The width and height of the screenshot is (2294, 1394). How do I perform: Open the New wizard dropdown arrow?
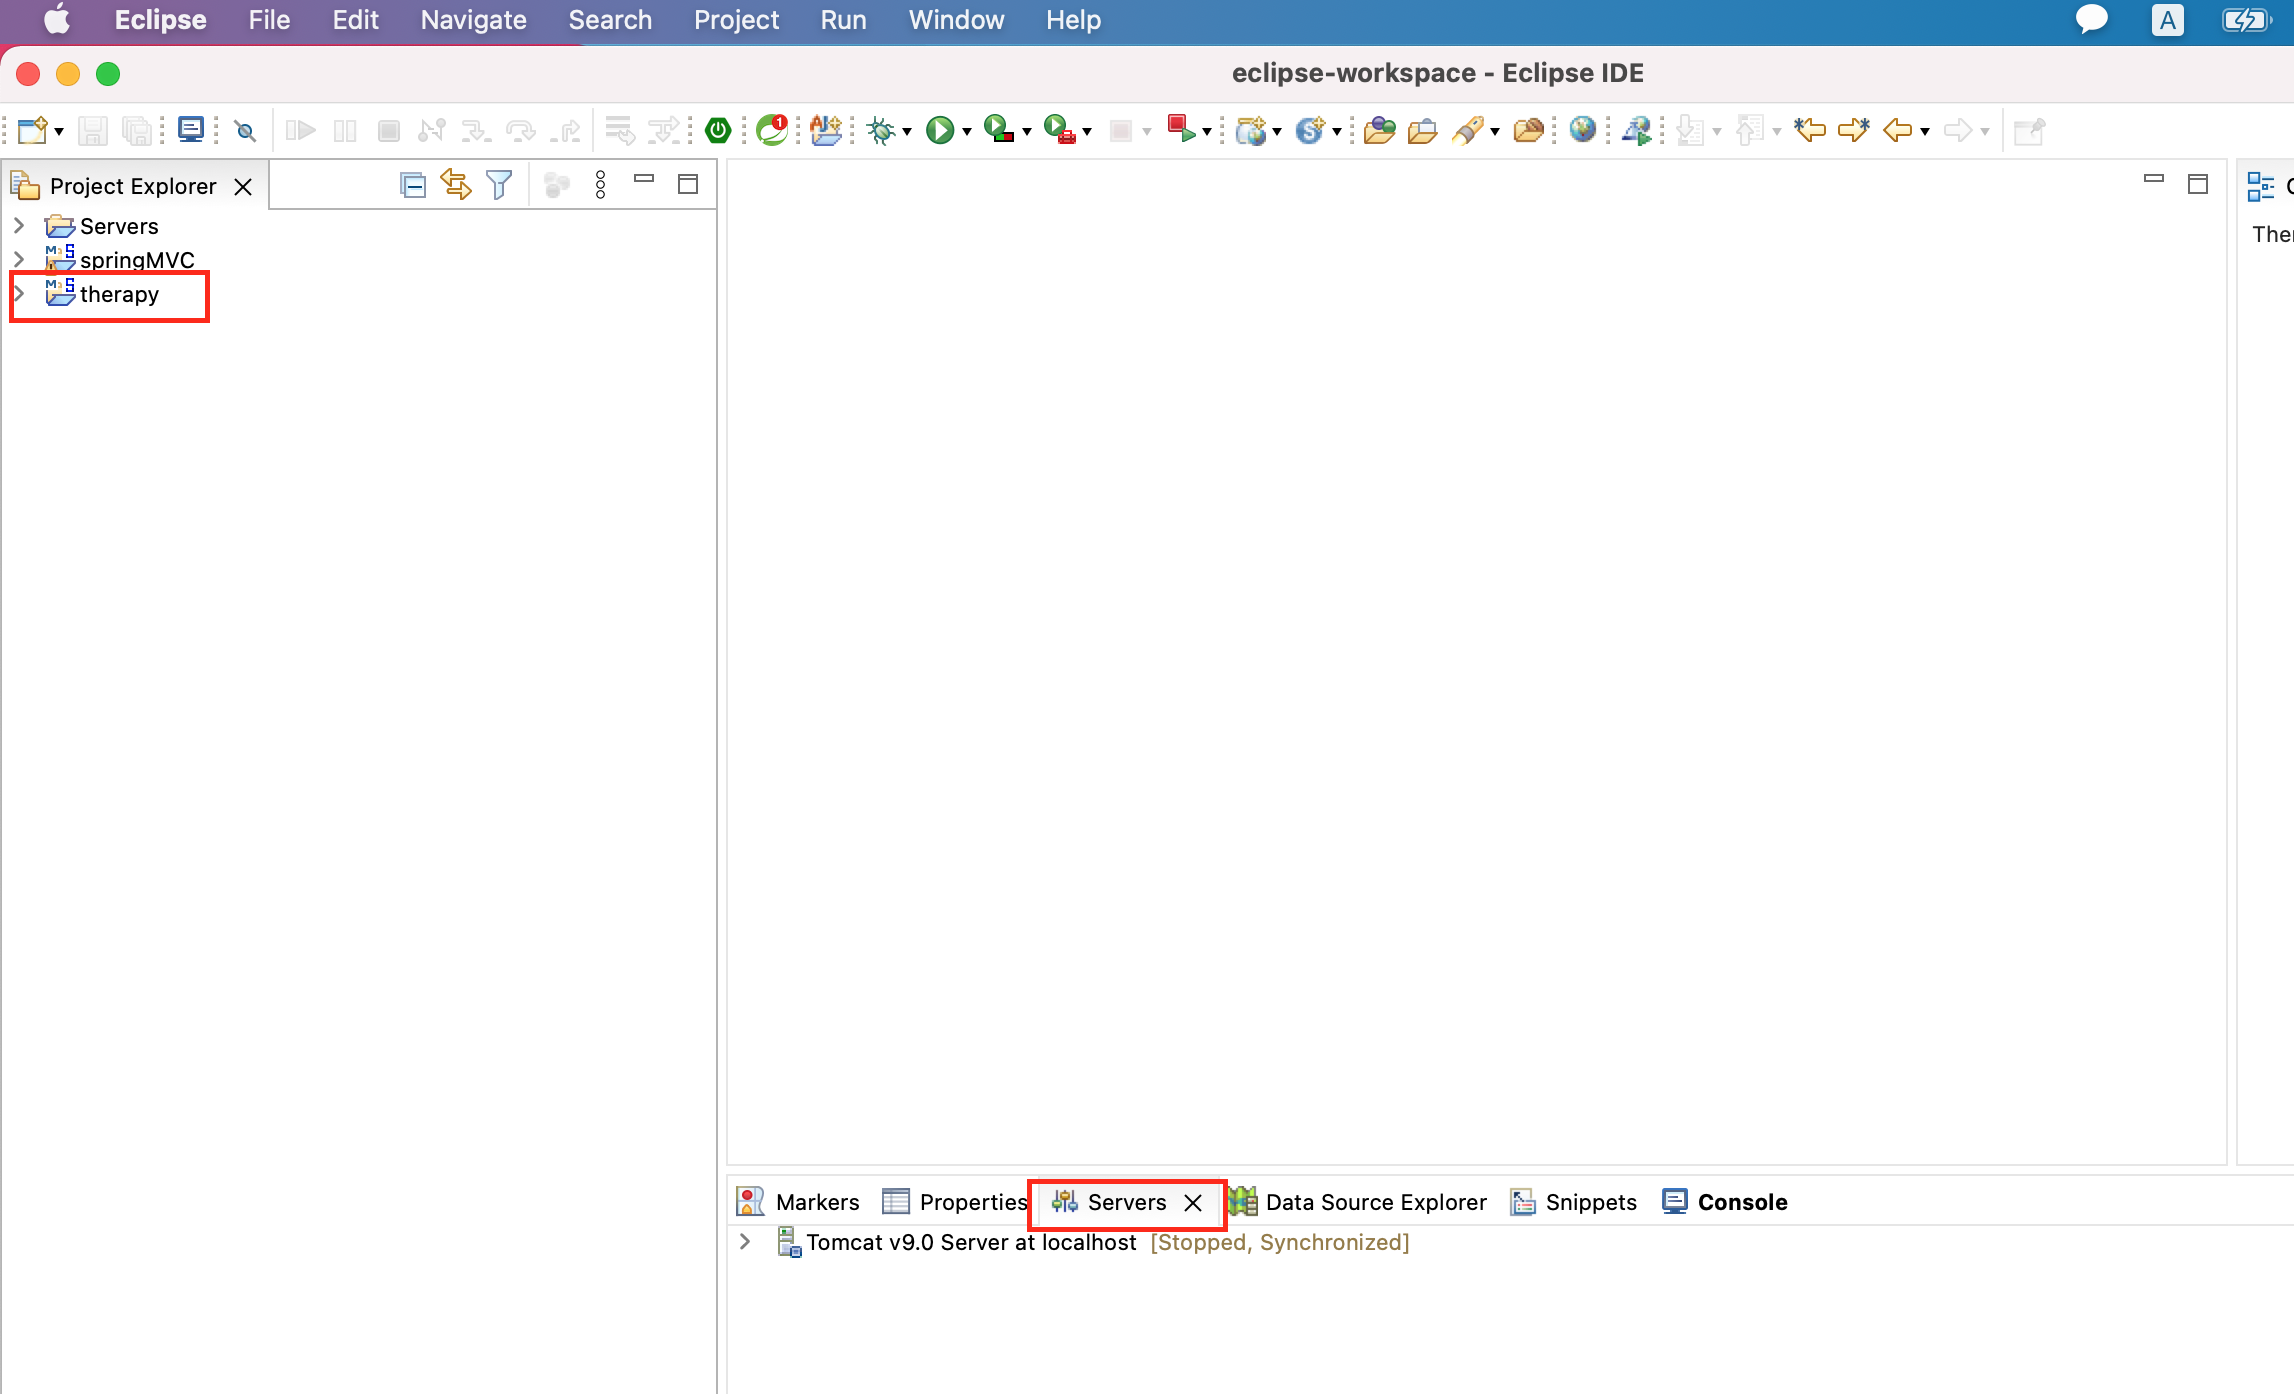pyautogui.click(x=59, y=132)
